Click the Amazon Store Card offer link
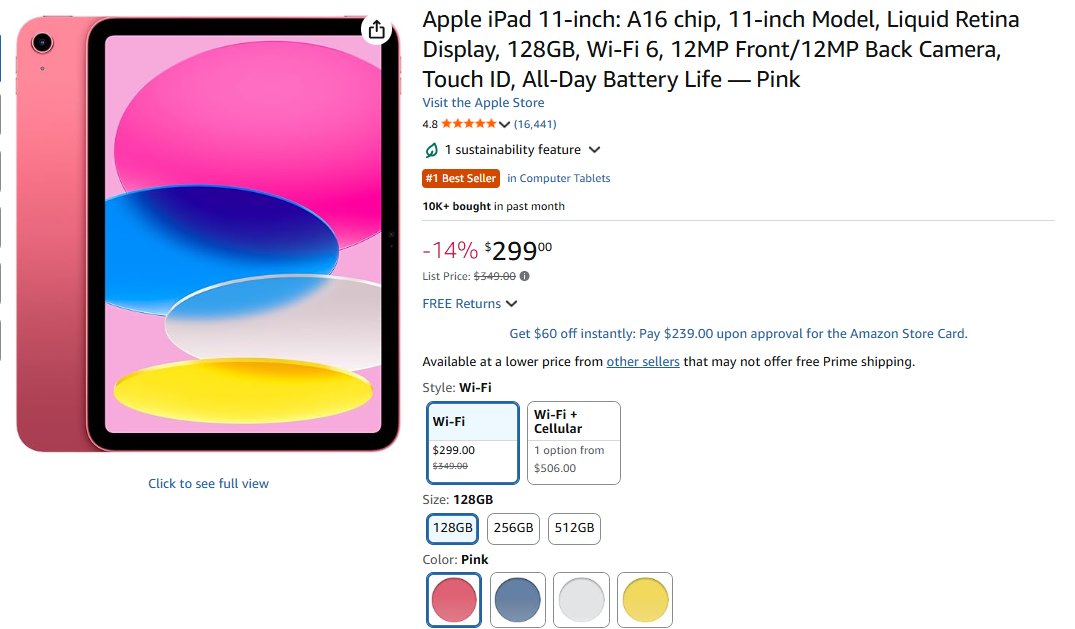1075x629 pixels. (x=738, y=334)
